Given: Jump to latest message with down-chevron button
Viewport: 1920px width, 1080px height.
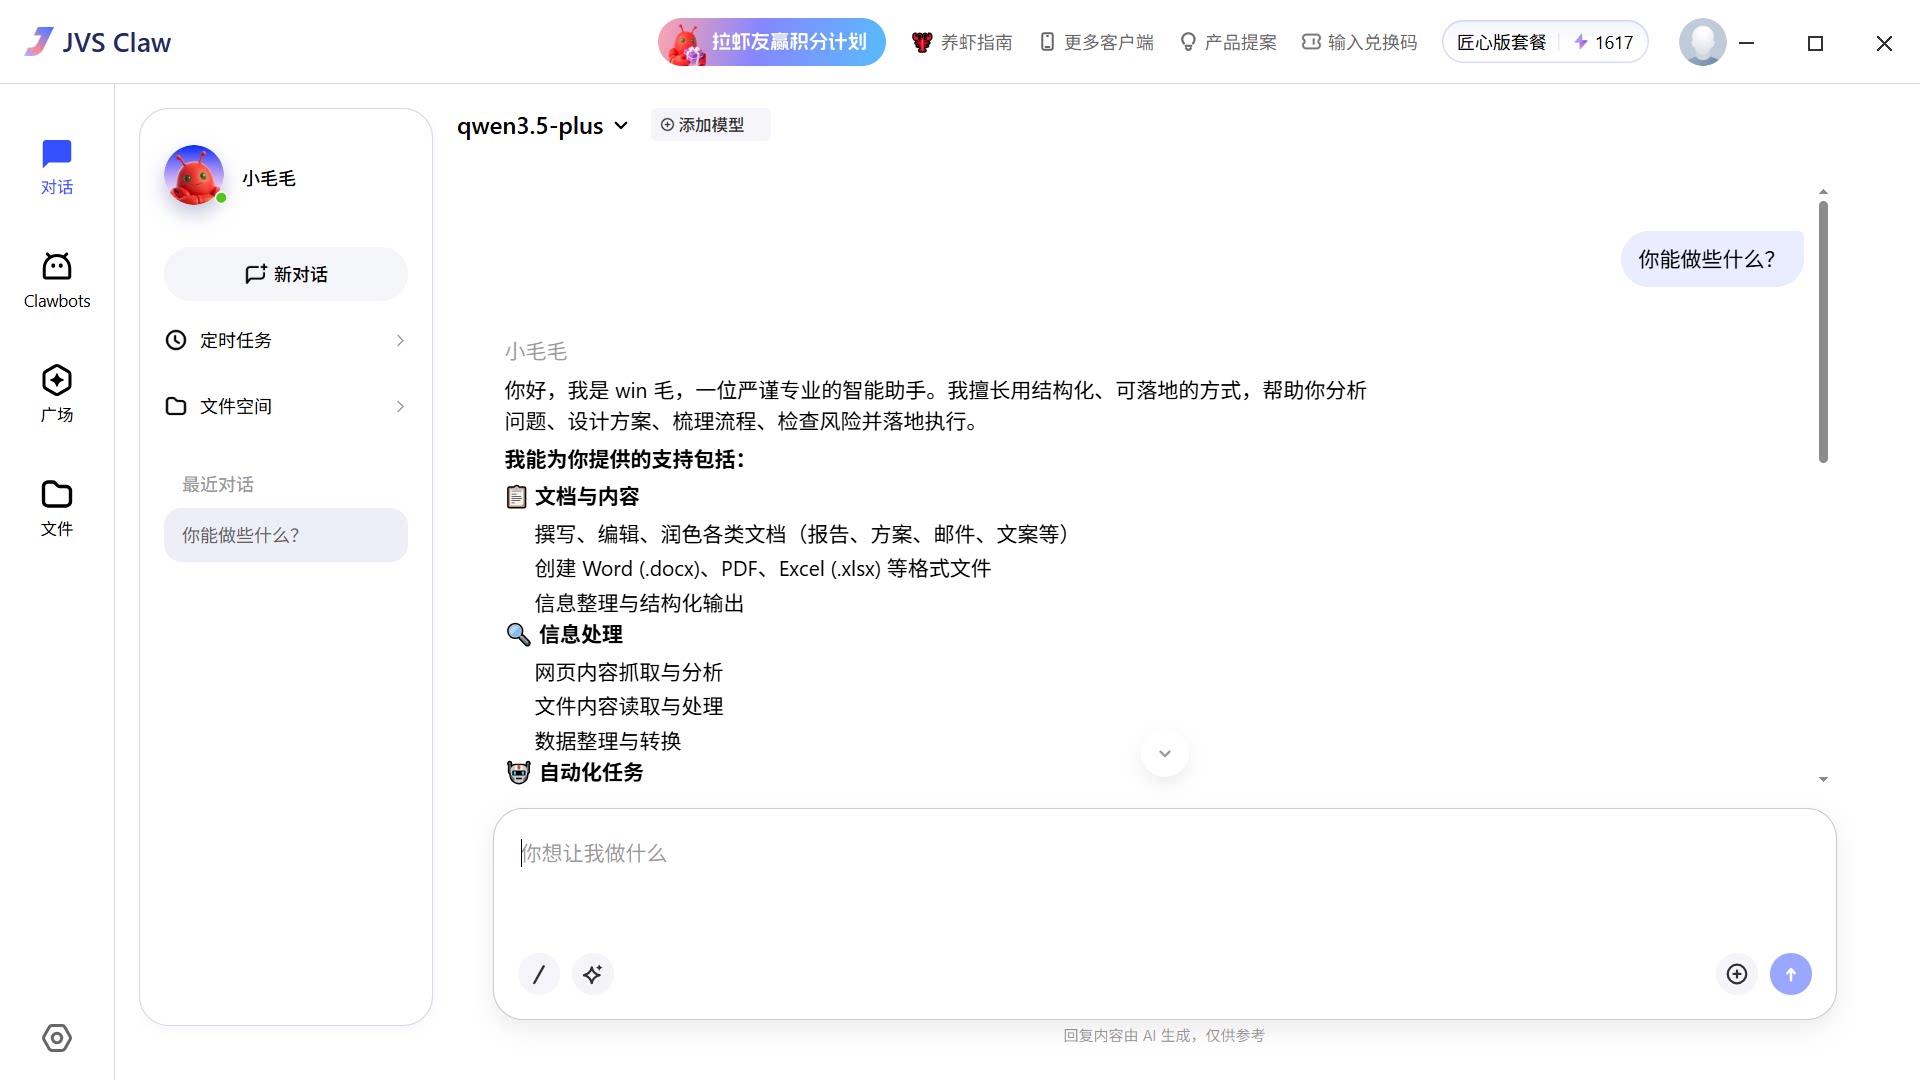Looking at the screenshot, I should click(x=1165, y=753).
